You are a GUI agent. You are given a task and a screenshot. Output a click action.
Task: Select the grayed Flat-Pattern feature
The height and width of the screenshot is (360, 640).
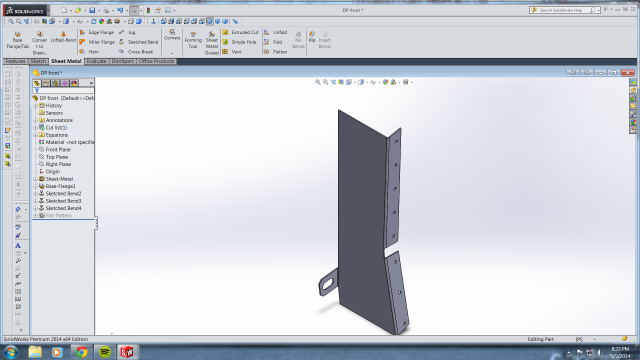tap(55, 216)
